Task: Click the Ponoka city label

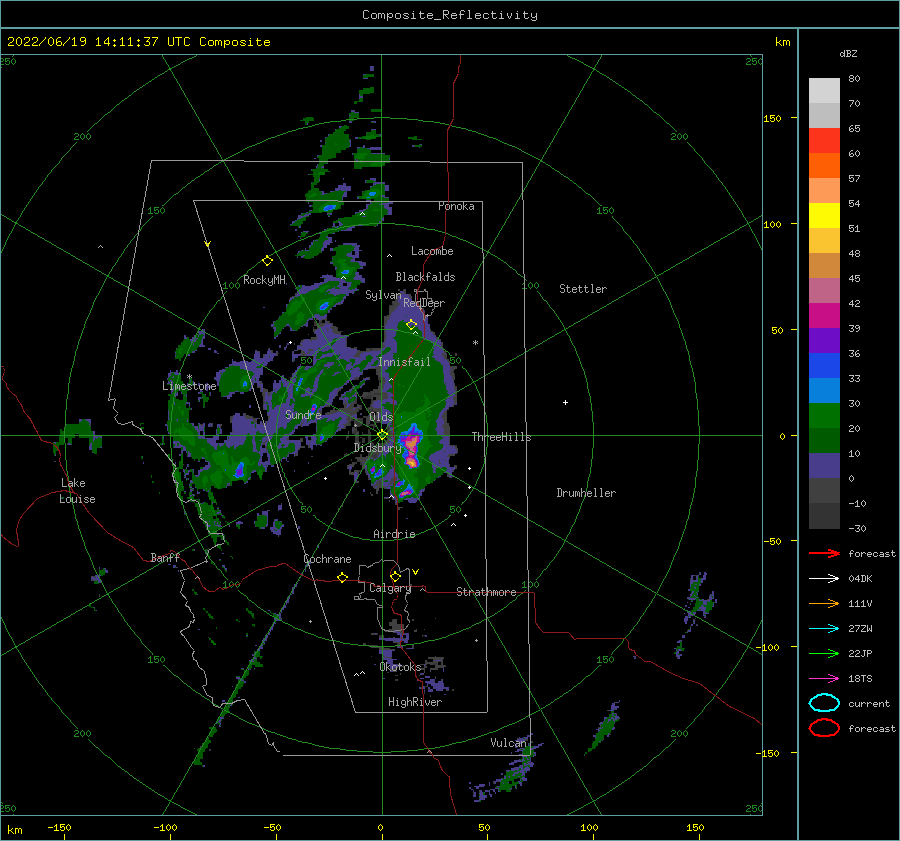Action: tap(456, 206)
